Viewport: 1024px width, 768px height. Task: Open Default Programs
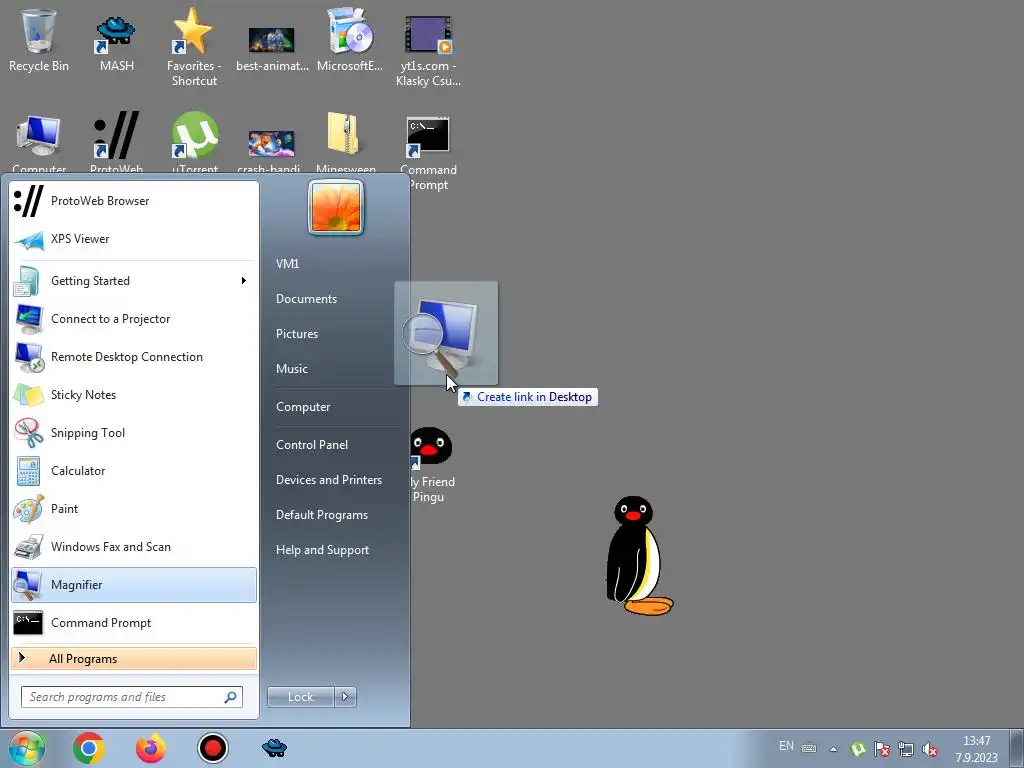pos(322,515)
